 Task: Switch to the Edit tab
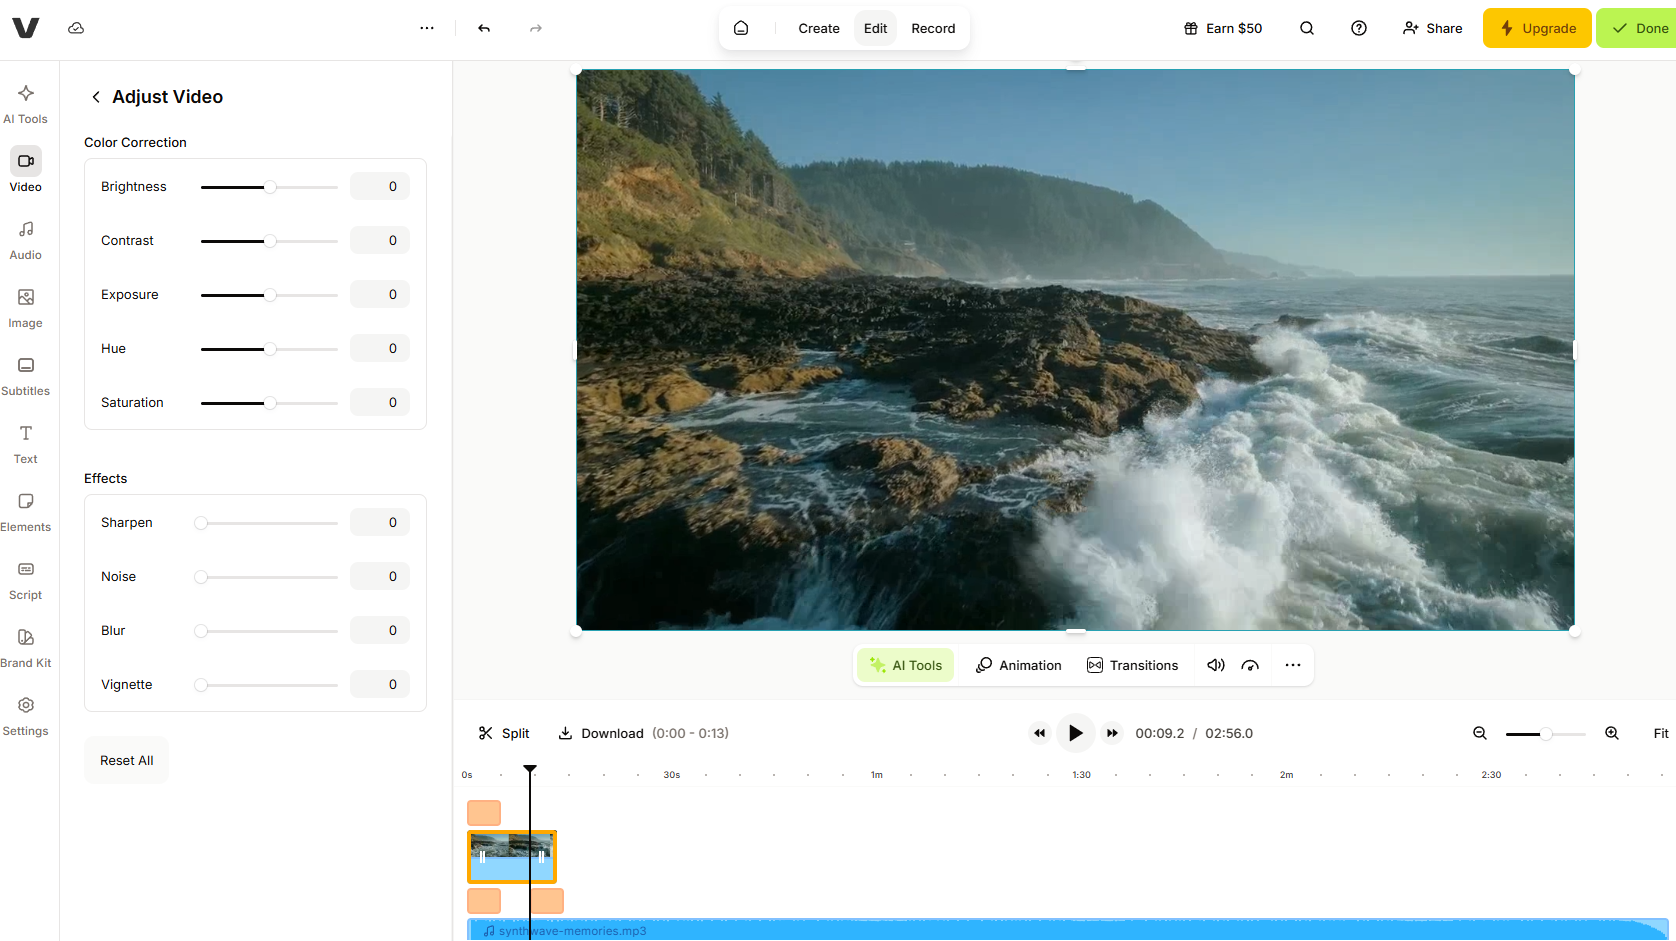click(x=876, y=28)
